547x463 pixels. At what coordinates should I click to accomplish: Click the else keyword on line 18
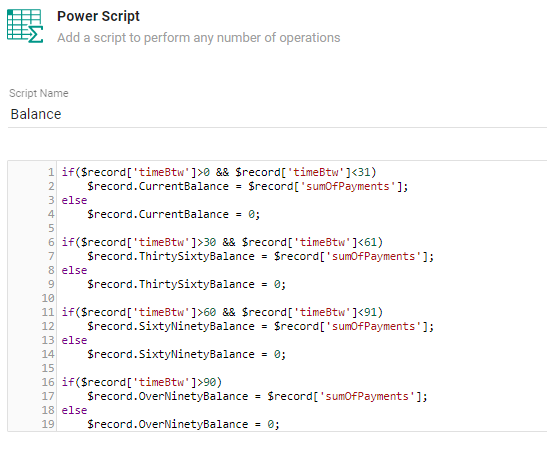pos(74,410)
